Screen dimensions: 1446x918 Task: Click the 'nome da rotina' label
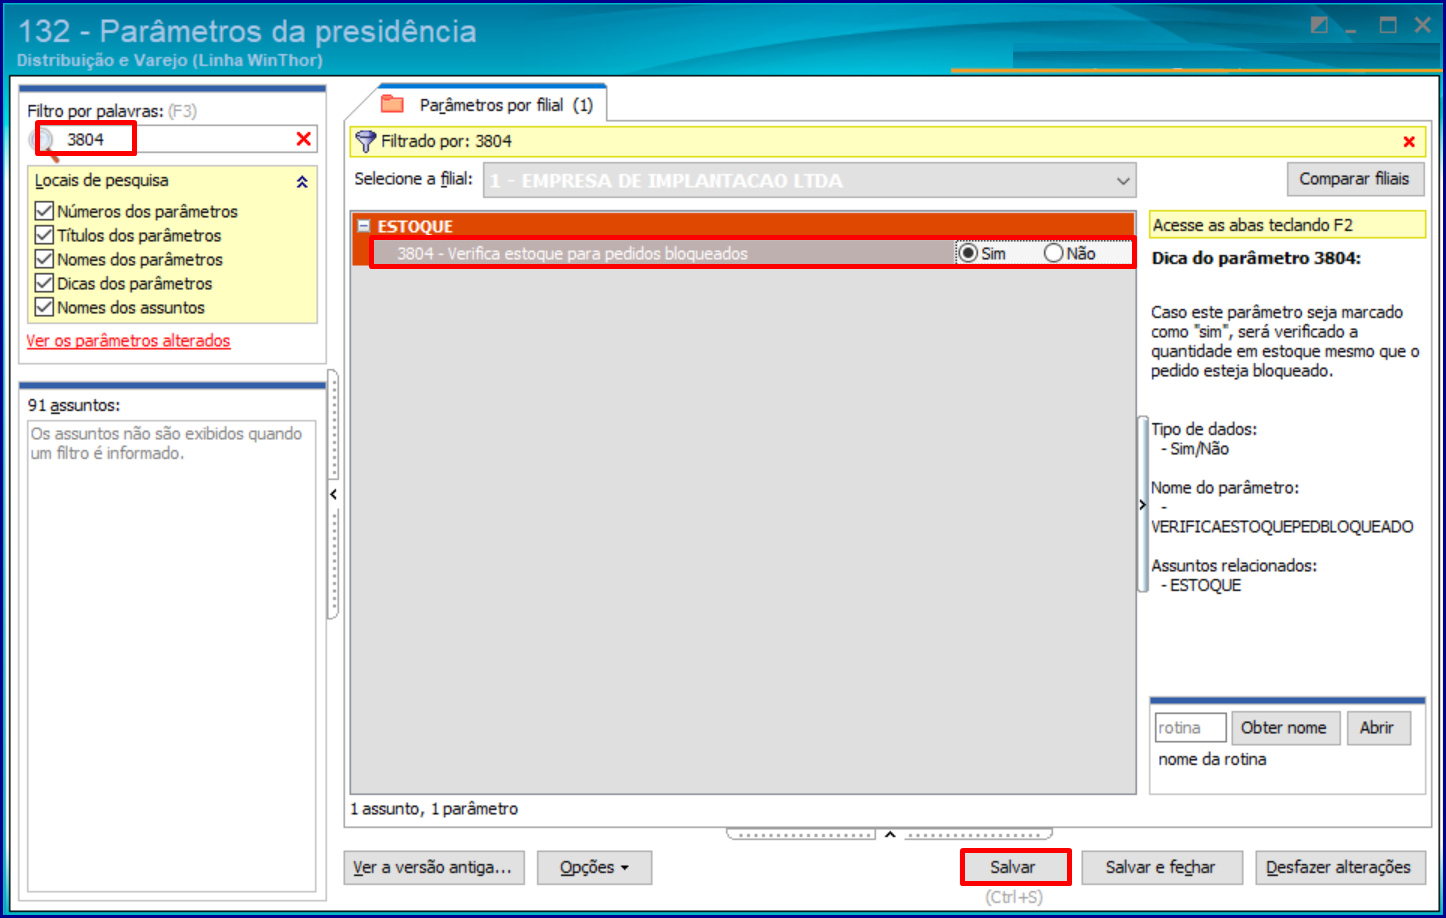[1212, 760]
